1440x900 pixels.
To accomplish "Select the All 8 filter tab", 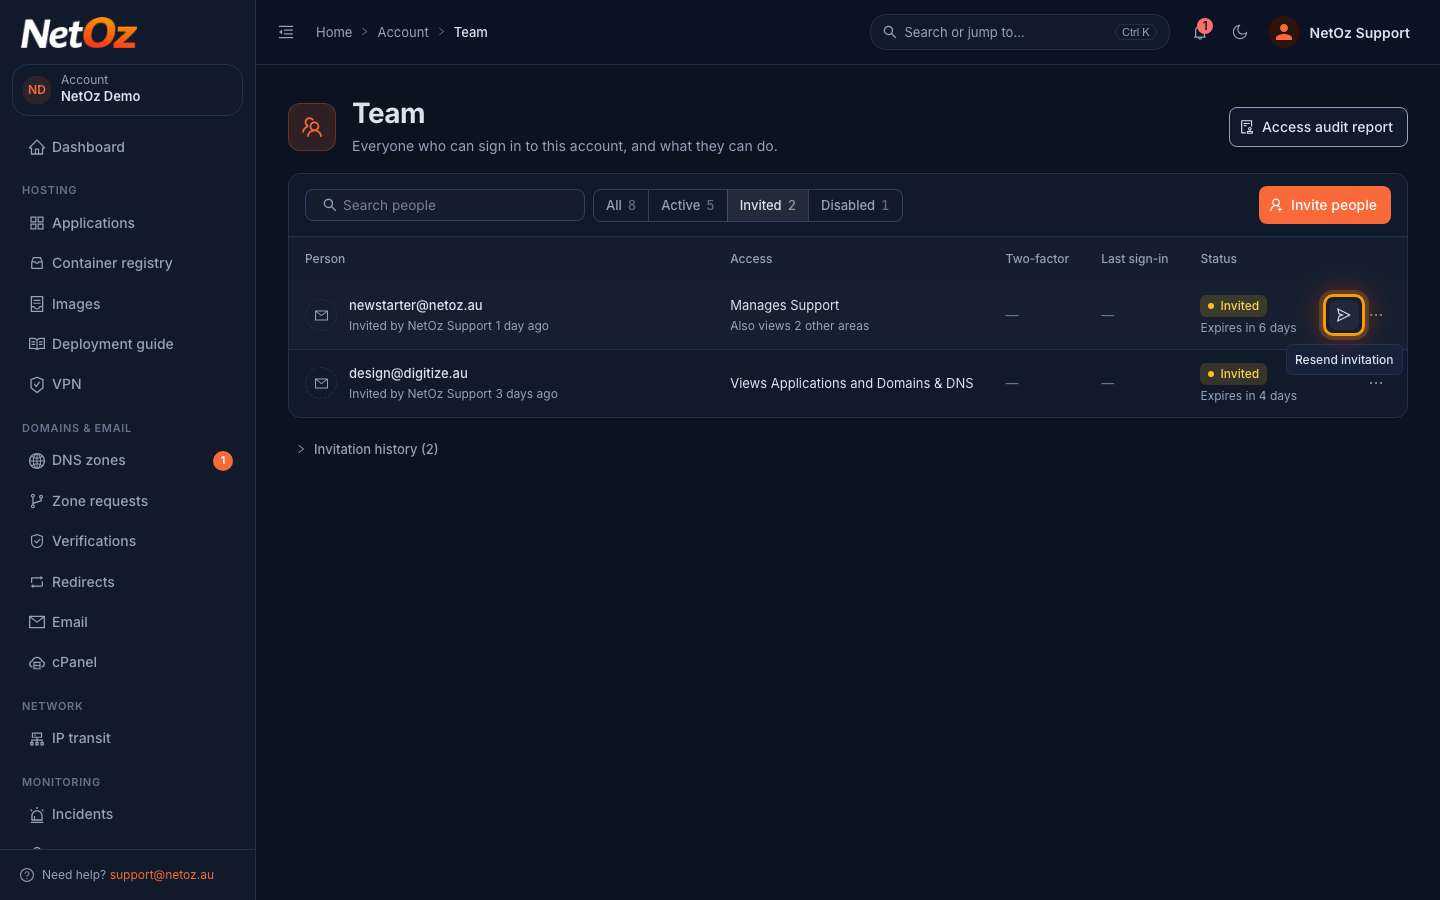I will (x=621, y=205).
